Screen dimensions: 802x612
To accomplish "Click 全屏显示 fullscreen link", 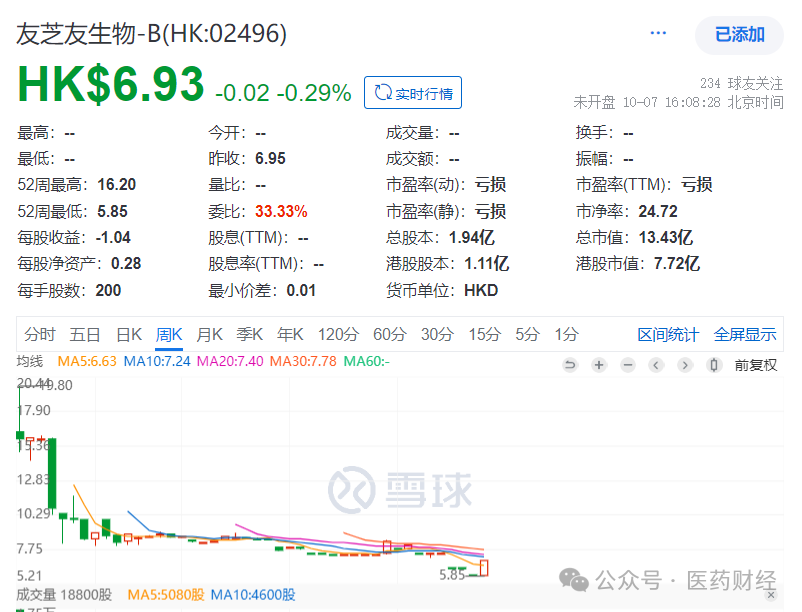I will (x=745, y=334).
